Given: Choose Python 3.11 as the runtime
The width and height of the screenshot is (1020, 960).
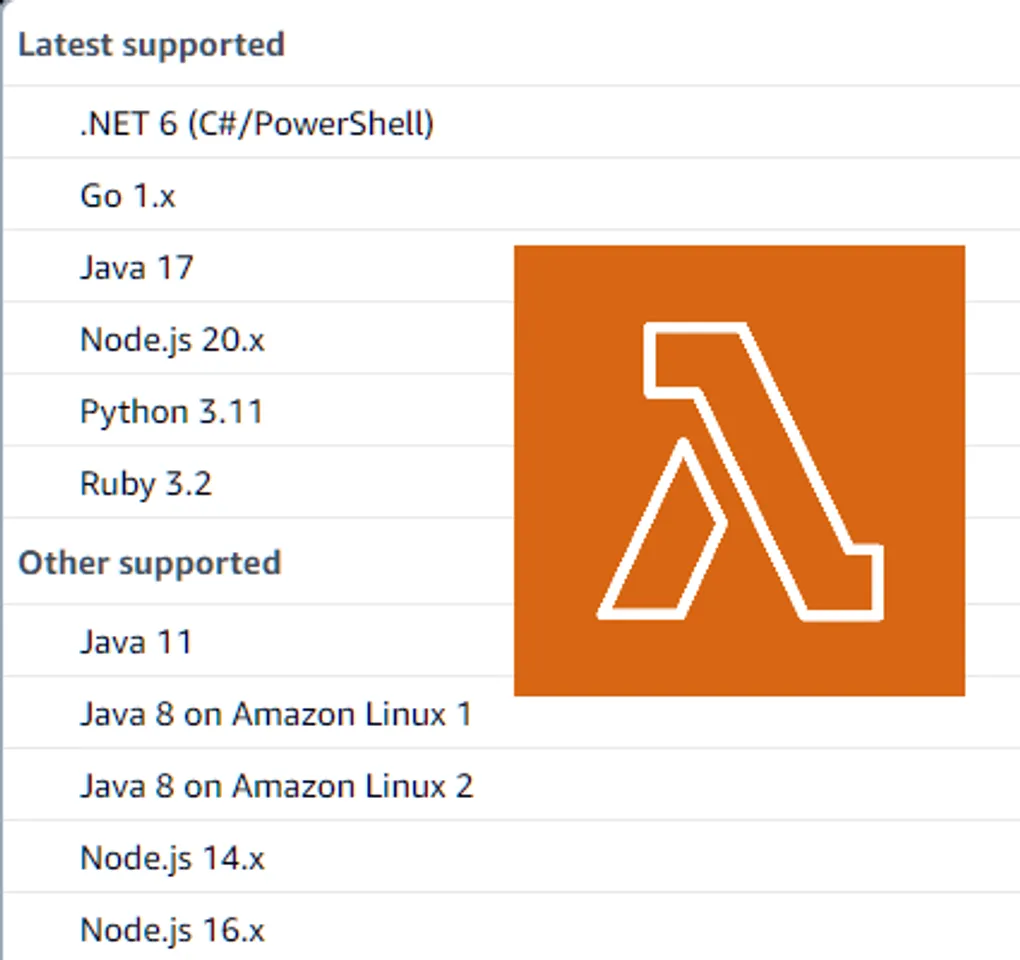Looking at the screenshot, I should click(x=171, y=412).
